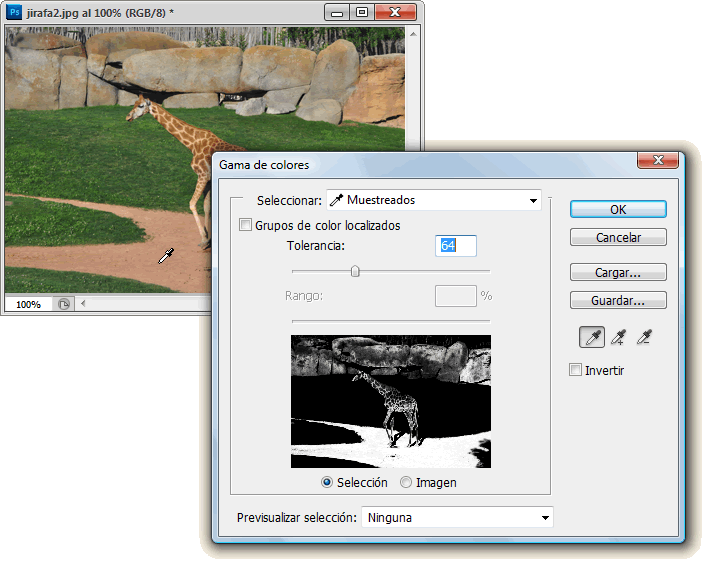Pick the Subtract from Sample eyedropper

(644, 338)
